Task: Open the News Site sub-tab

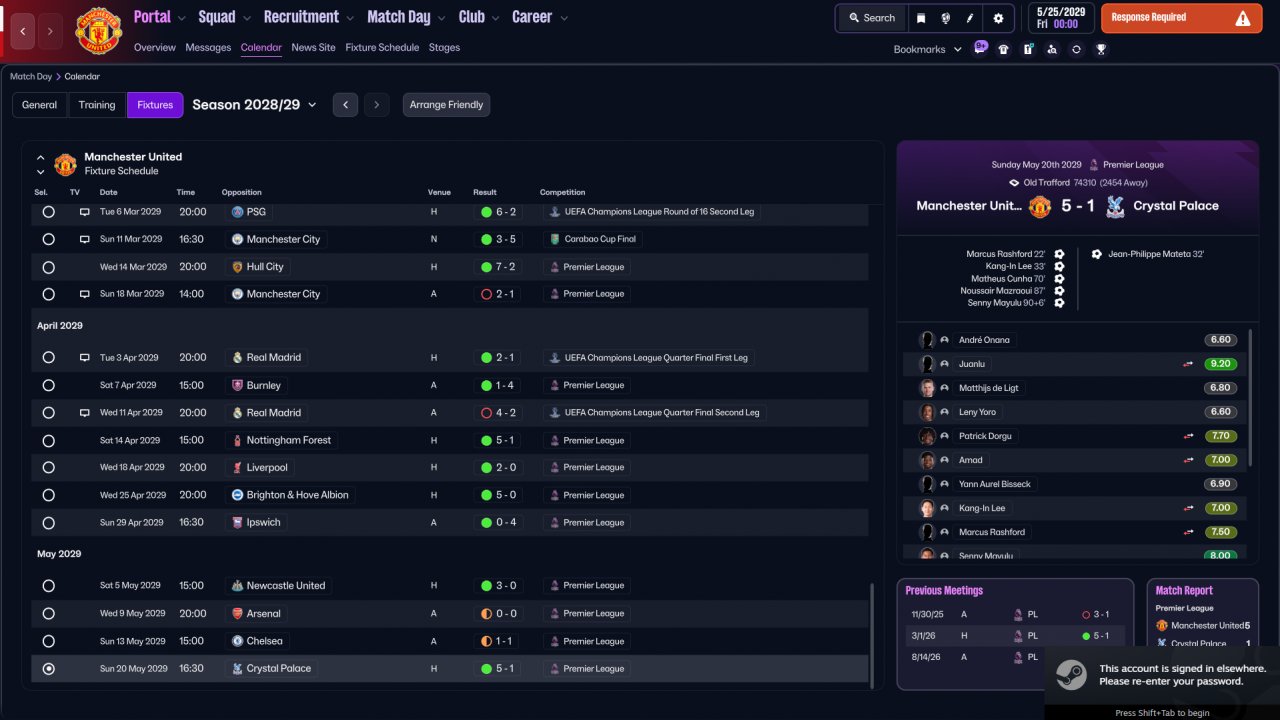Action: click(x=314, y=47)
